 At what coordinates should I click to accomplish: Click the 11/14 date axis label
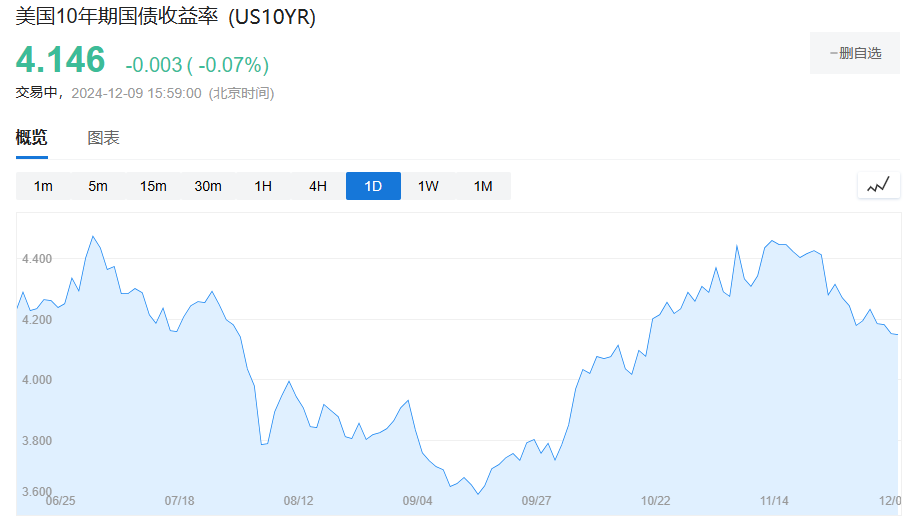point(774,500)
